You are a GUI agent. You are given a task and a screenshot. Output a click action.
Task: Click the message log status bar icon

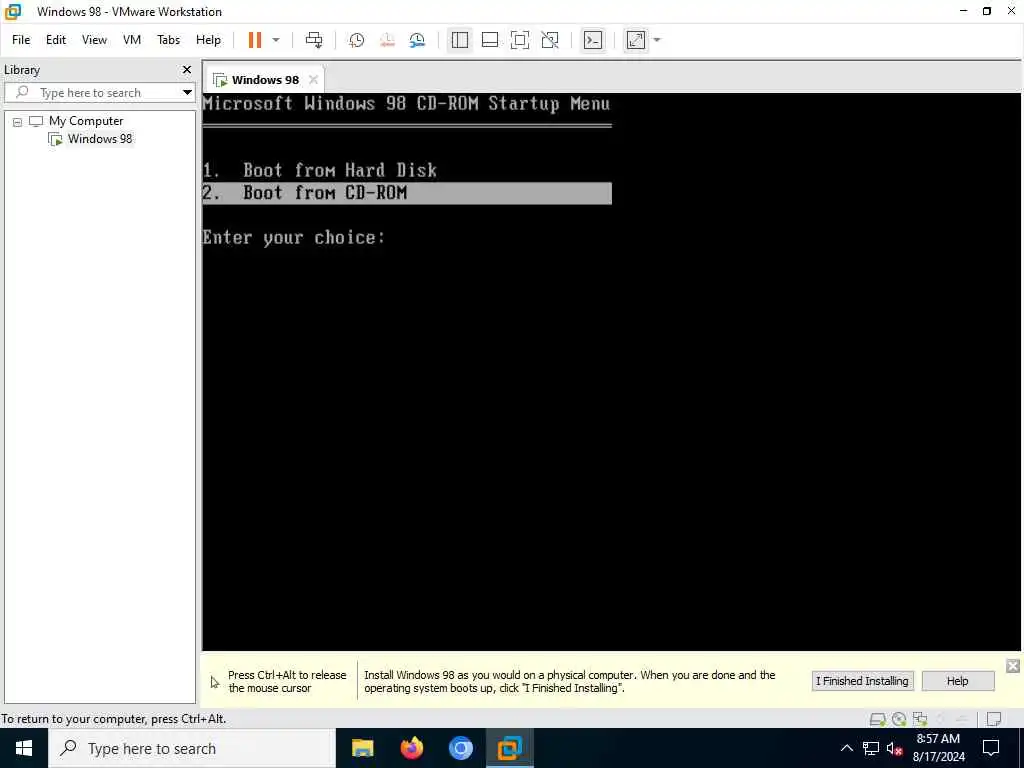pyautogui.click(x=994, y=719)
